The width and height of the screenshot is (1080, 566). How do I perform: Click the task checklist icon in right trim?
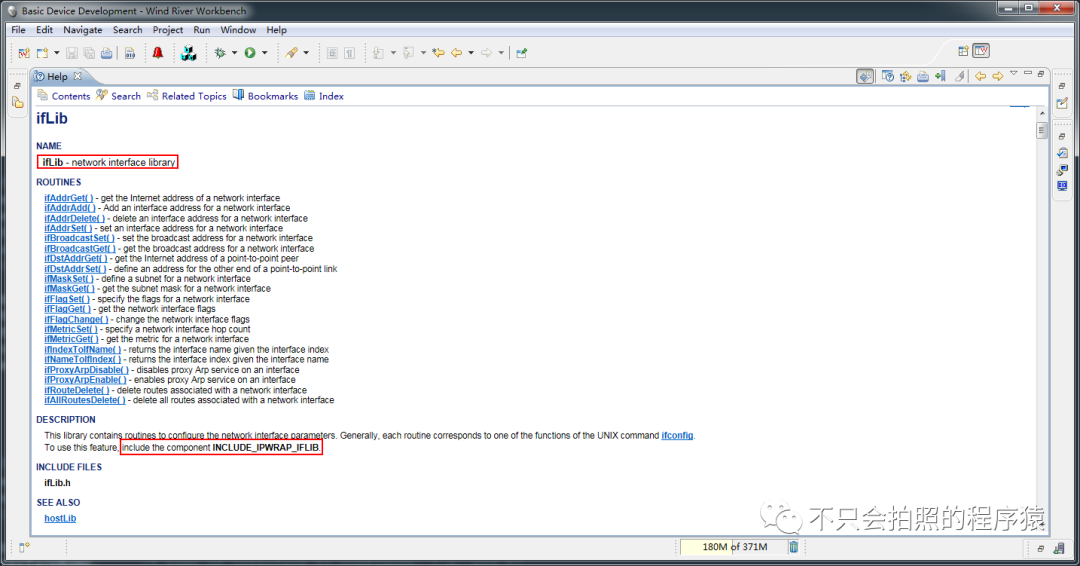1062,153
